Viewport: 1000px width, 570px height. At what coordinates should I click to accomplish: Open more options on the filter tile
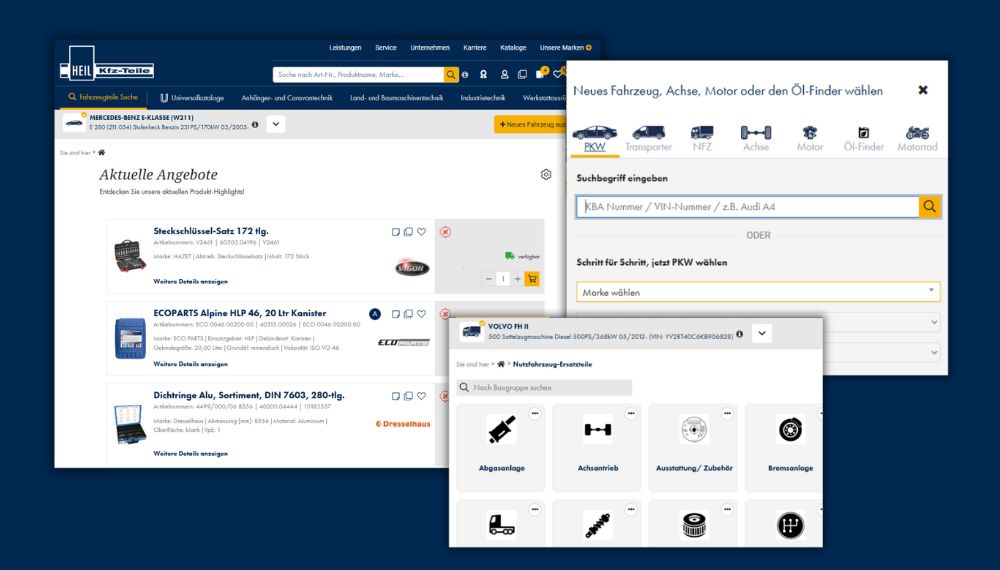pyautogui.click(x=727, y=509)
